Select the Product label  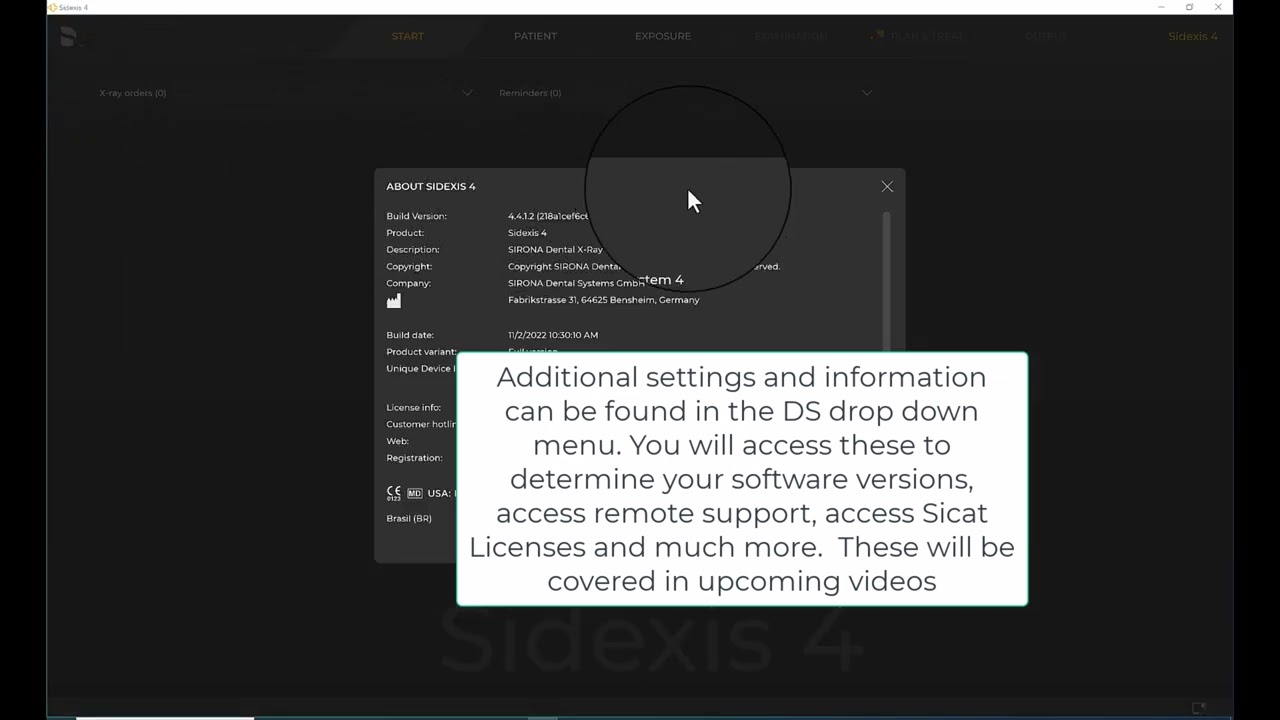pyautogui.click(x=405, y=233)
